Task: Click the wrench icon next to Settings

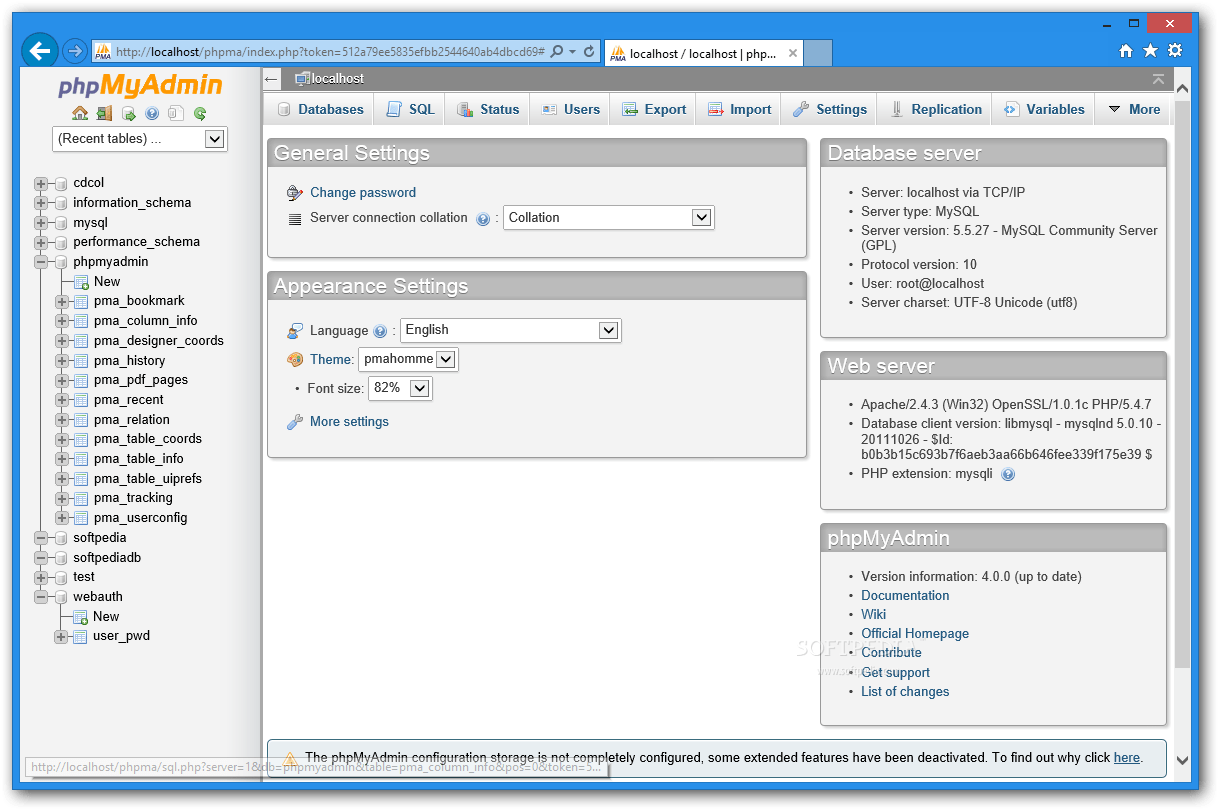Action: click(803, 109)
